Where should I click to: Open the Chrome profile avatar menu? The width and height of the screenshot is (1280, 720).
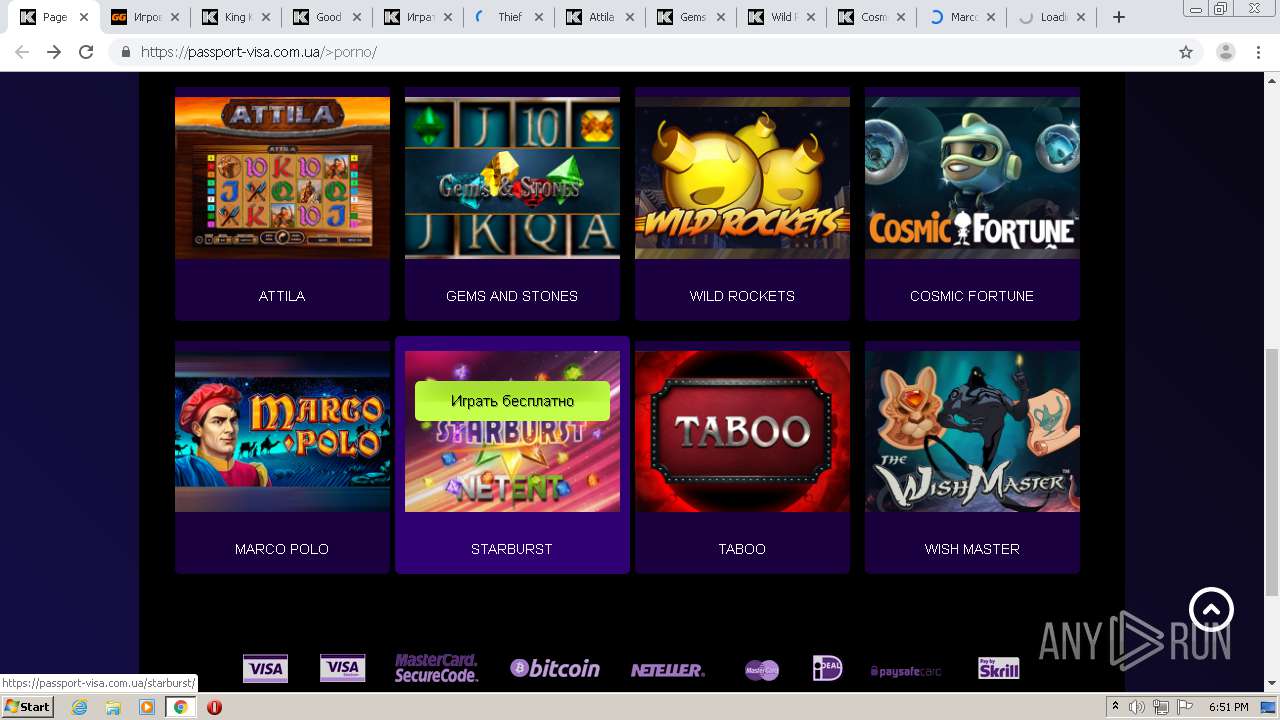coord(1225,52)
